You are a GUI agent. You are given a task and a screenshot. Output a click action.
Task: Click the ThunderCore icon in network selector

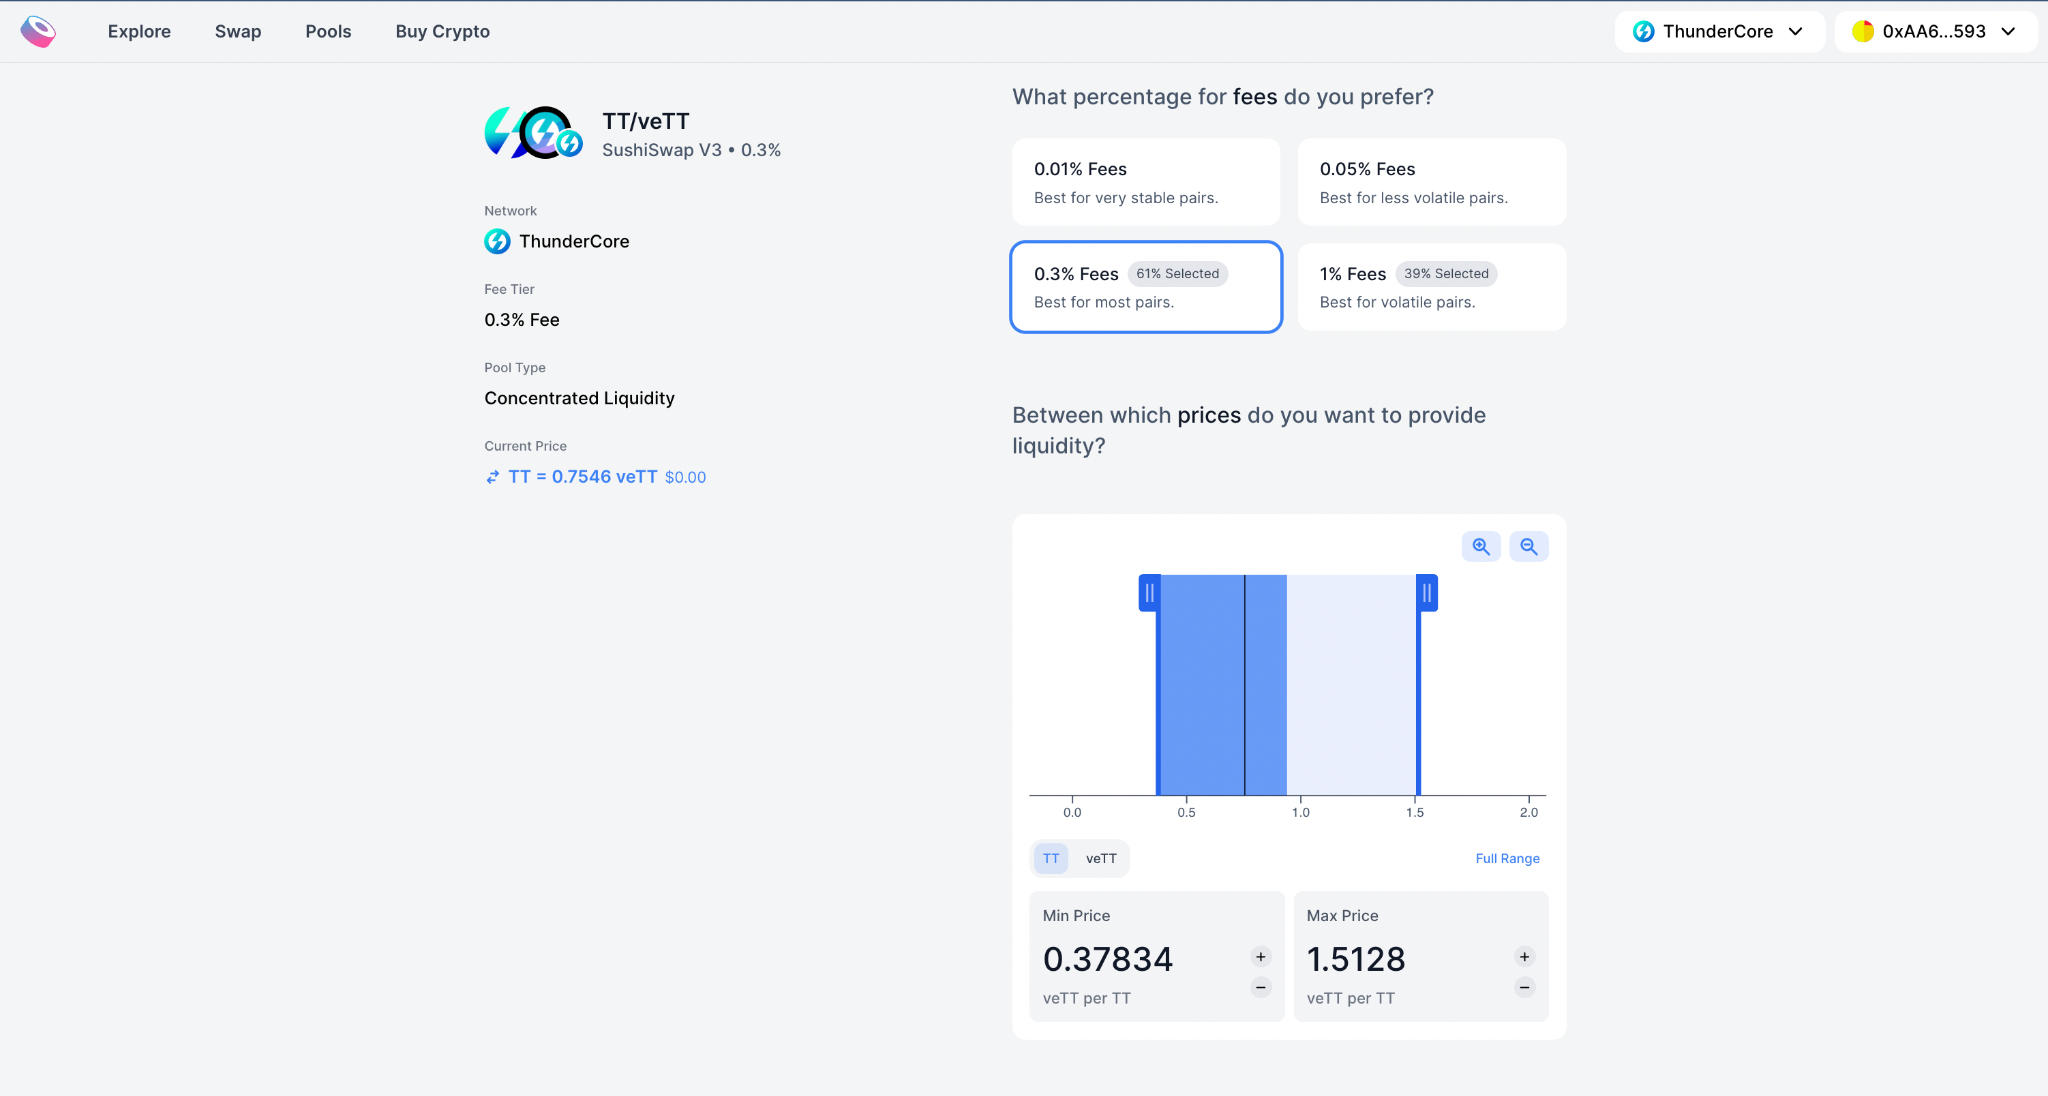[x=1643, y=31]
